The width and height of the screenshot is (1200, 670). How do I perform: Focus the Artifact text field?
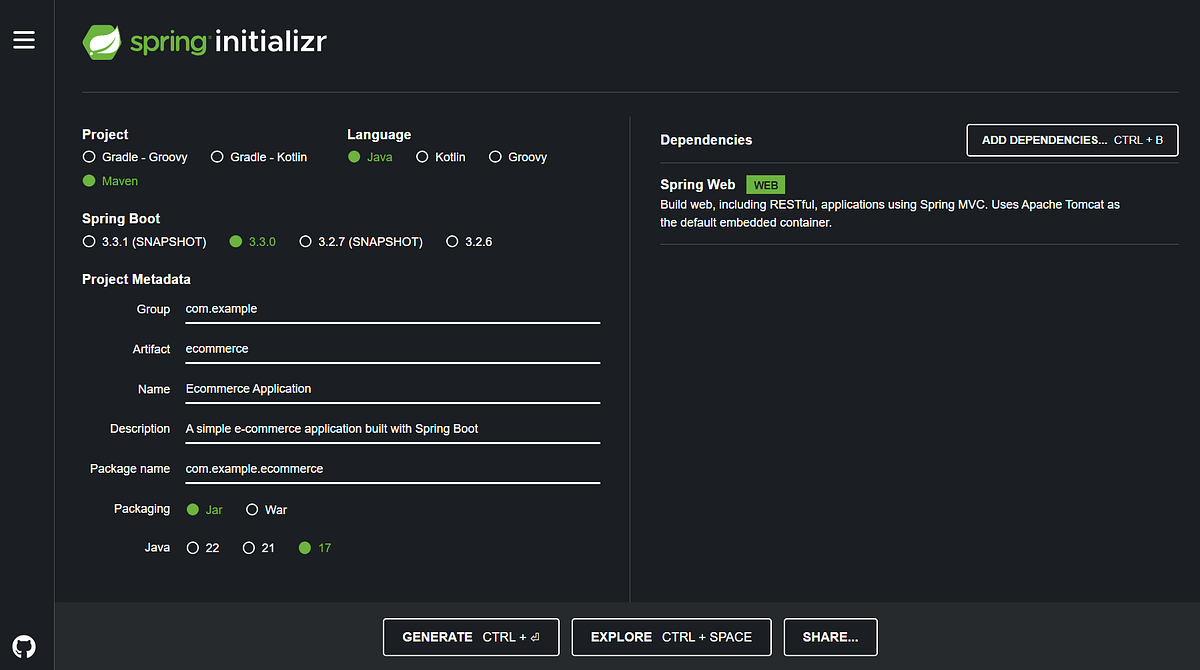pos(390,349)
